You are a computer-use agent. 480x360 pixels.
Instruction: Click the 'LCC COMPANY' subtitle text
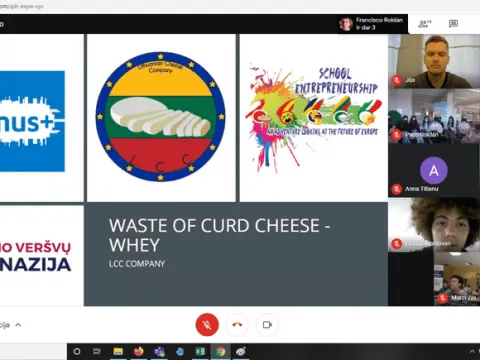[x=137, y=264]
